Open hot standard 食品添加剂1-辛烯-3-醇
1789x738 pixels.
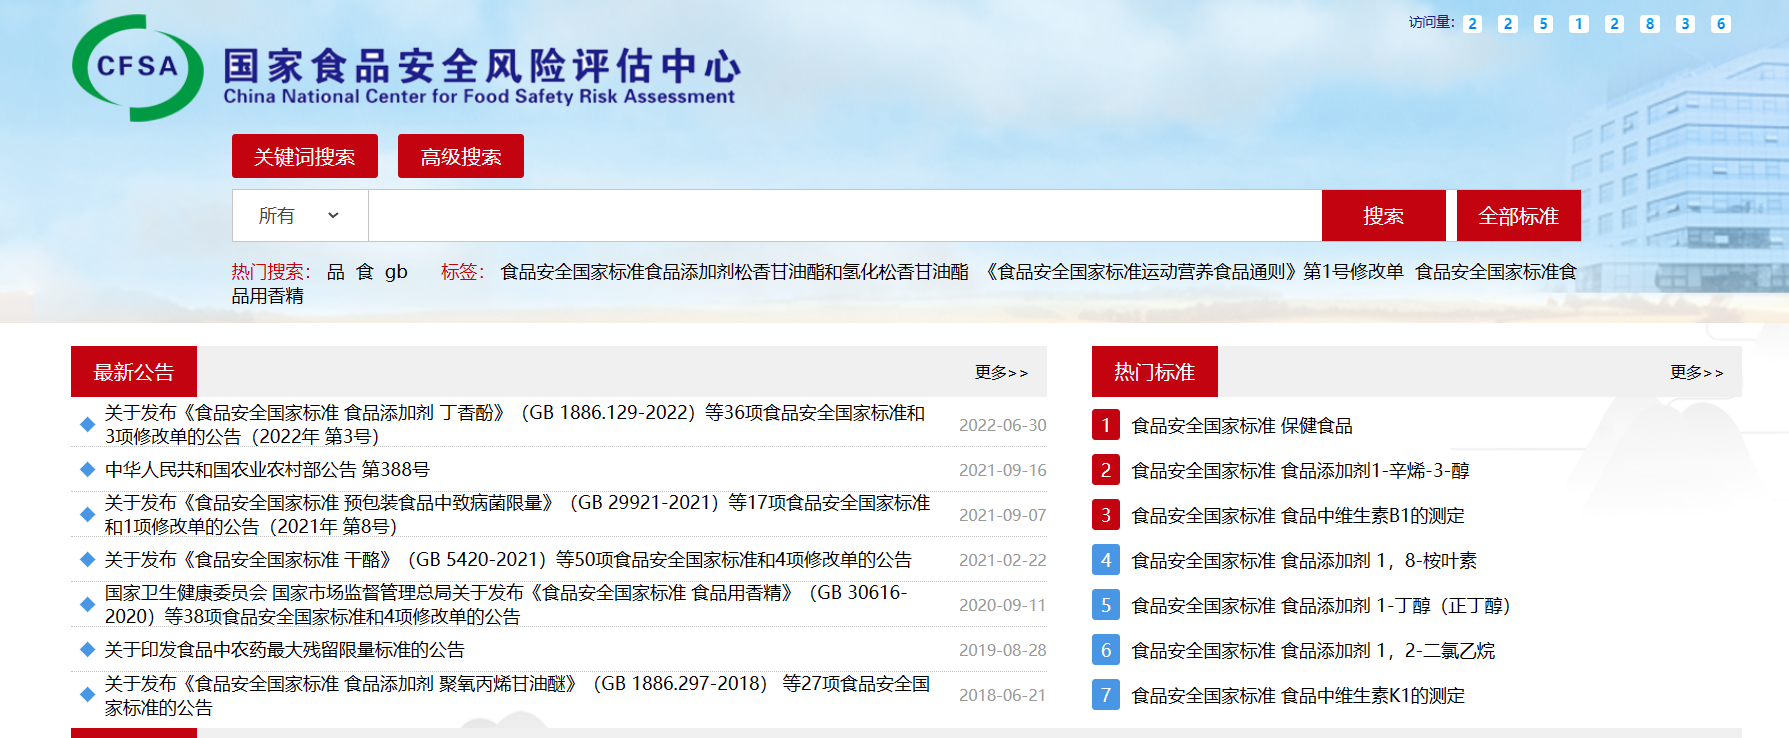pyautogui.click(x=1300, y=471)
